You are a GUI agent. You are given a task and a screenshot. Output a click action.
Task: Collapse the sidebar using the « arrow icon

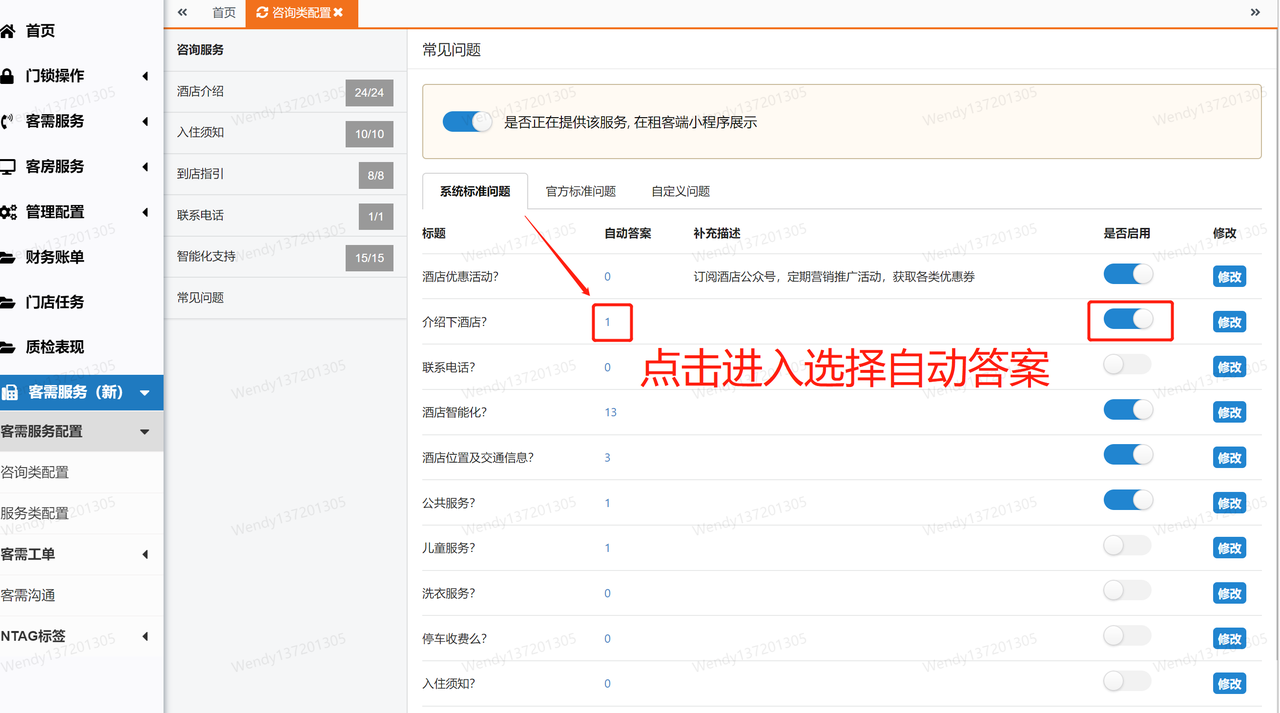click(181, 13)
